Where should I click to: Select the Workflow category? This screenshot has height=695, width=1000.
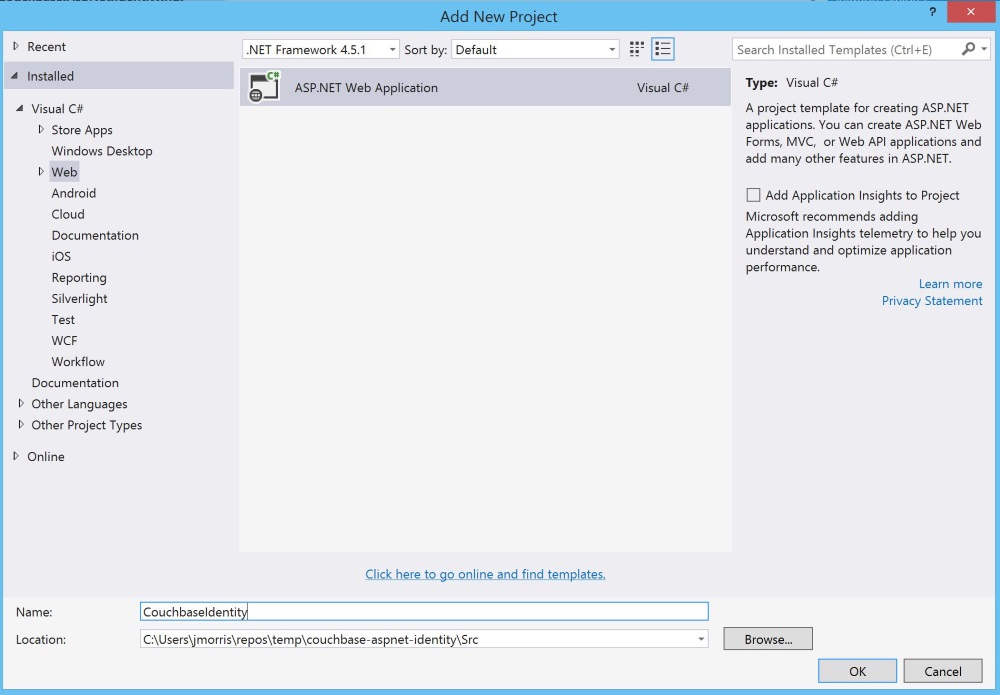(78, 362)
